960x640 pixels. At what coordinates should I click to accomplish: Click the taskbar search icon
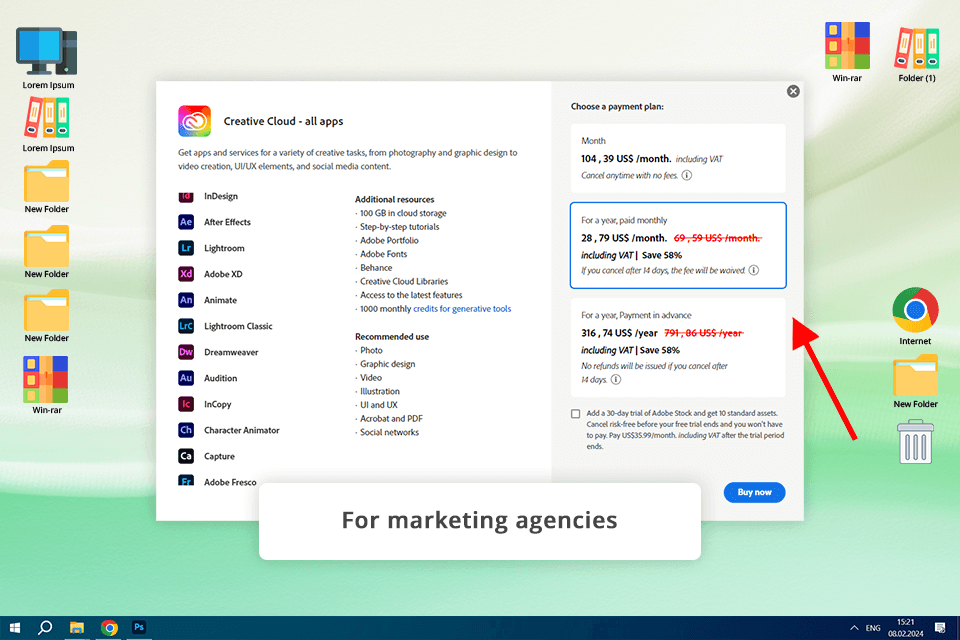(45, 627)
